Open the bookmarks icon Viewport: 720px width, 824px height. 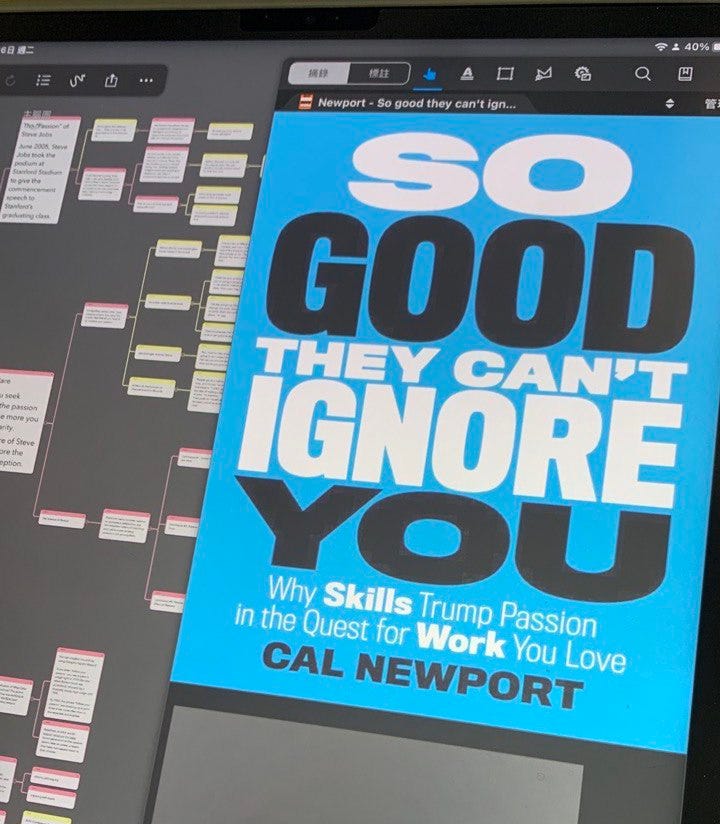(685, 74)
